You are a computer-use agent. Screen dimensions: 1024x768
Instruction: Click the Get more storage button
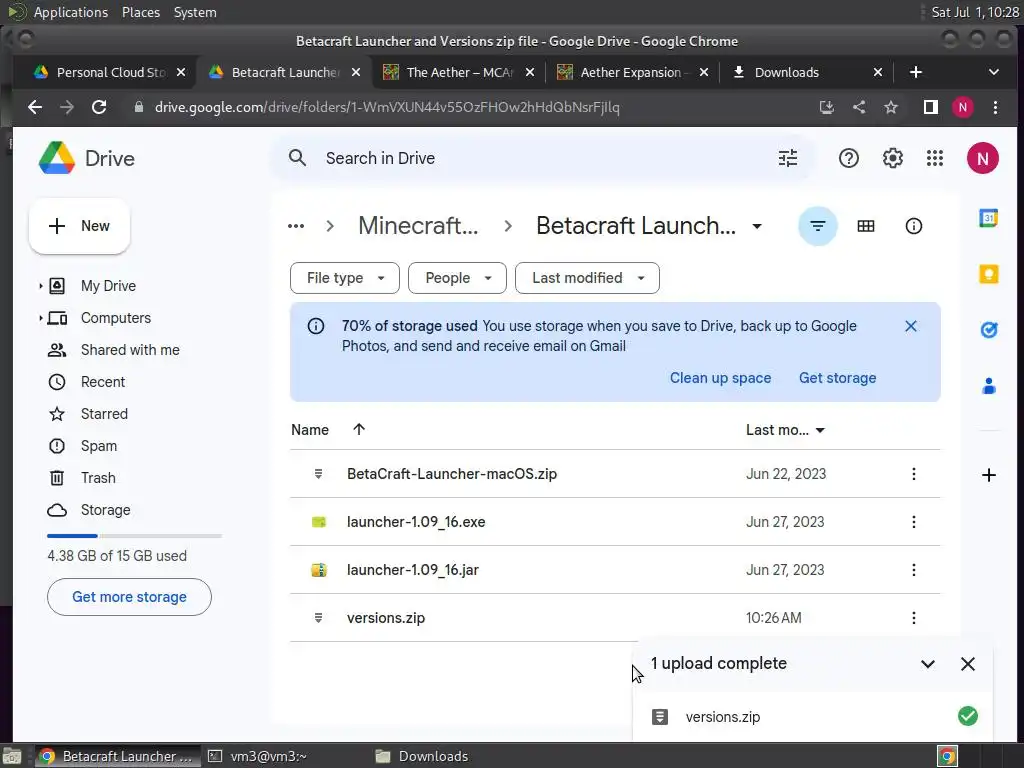(129, 597)
